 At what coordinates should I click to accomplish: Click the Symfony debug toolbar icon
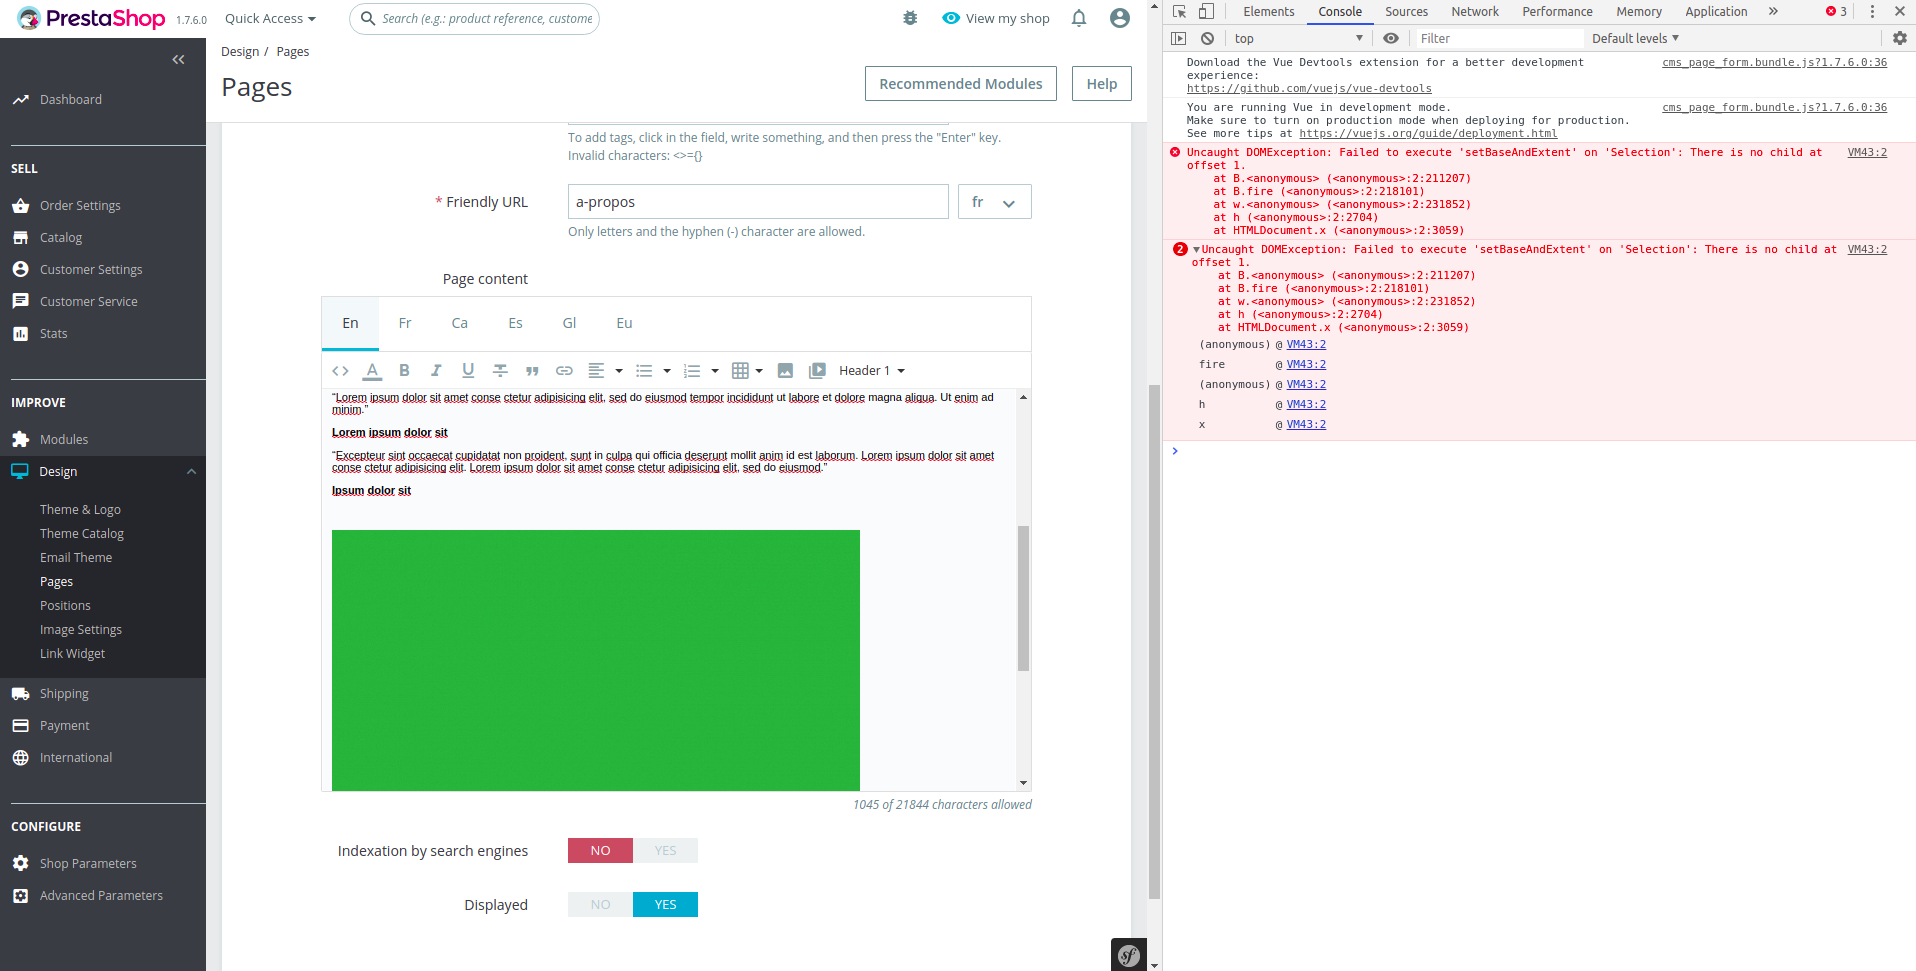1129,955
